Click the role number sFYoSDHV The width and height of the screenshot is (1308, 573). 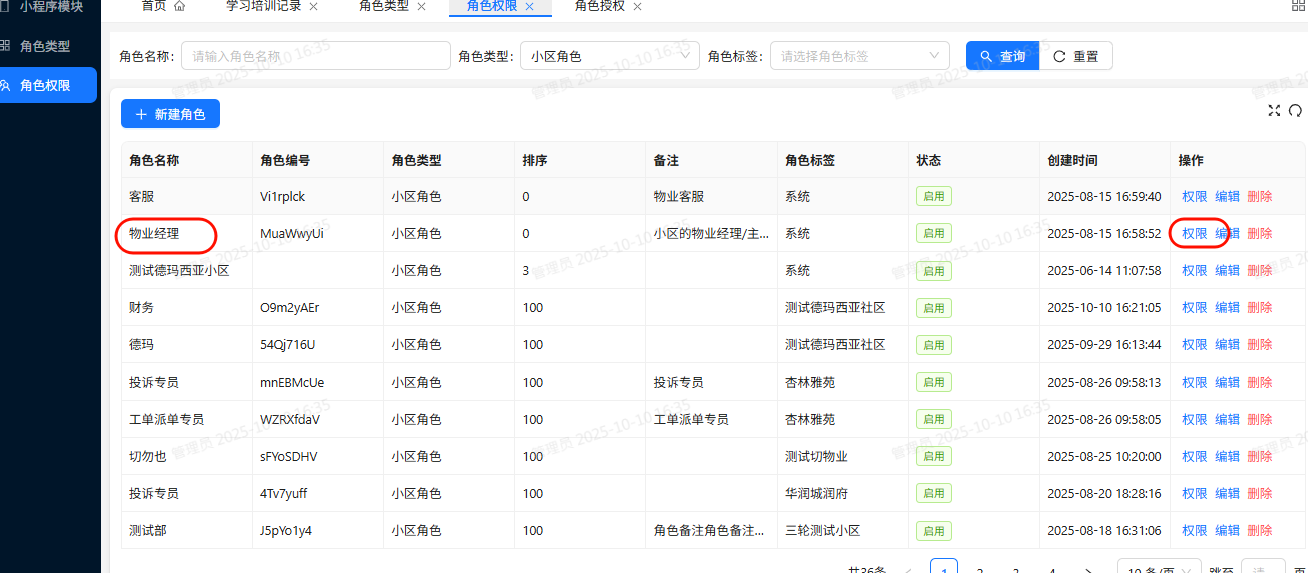pos(289,456)
